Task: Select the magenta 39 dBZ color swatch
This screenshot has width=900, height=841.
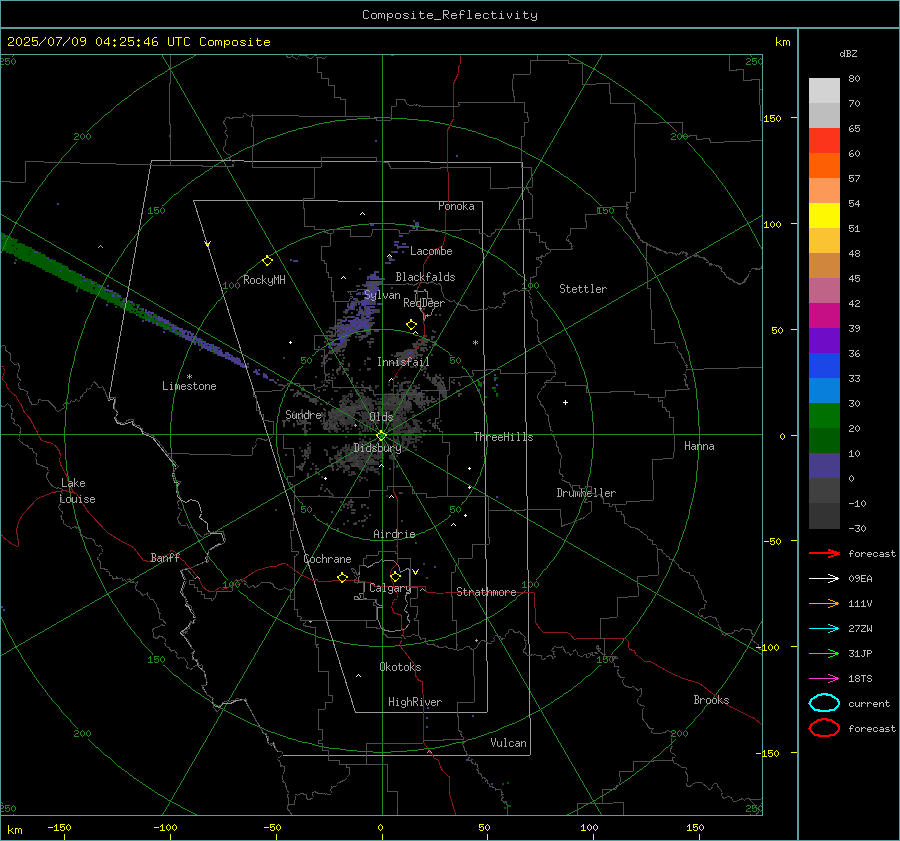Action: (824, 315)
